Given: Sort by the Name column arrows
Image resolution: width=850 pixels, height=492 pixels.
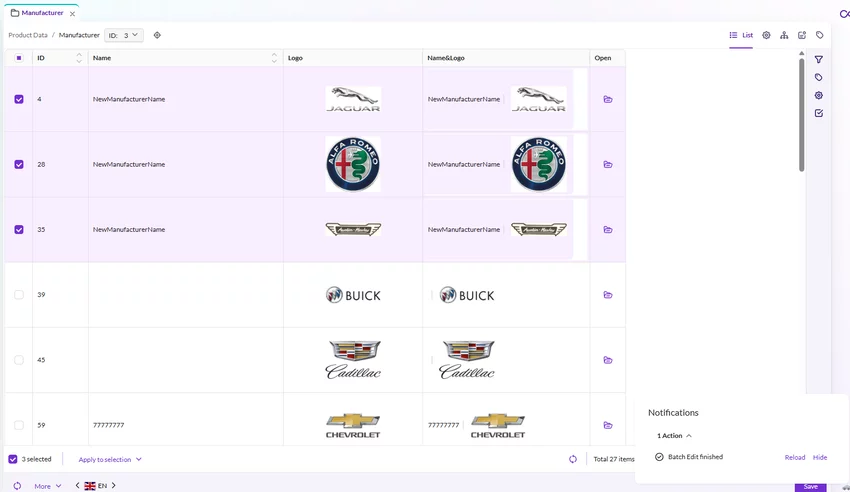Looking at the screenshot, I should [x=274, y=58].
